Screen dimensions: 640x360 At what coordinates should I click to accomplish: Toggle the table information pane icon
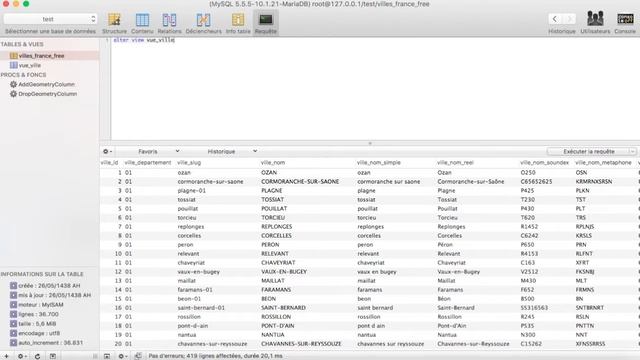[x=53, y=356]
